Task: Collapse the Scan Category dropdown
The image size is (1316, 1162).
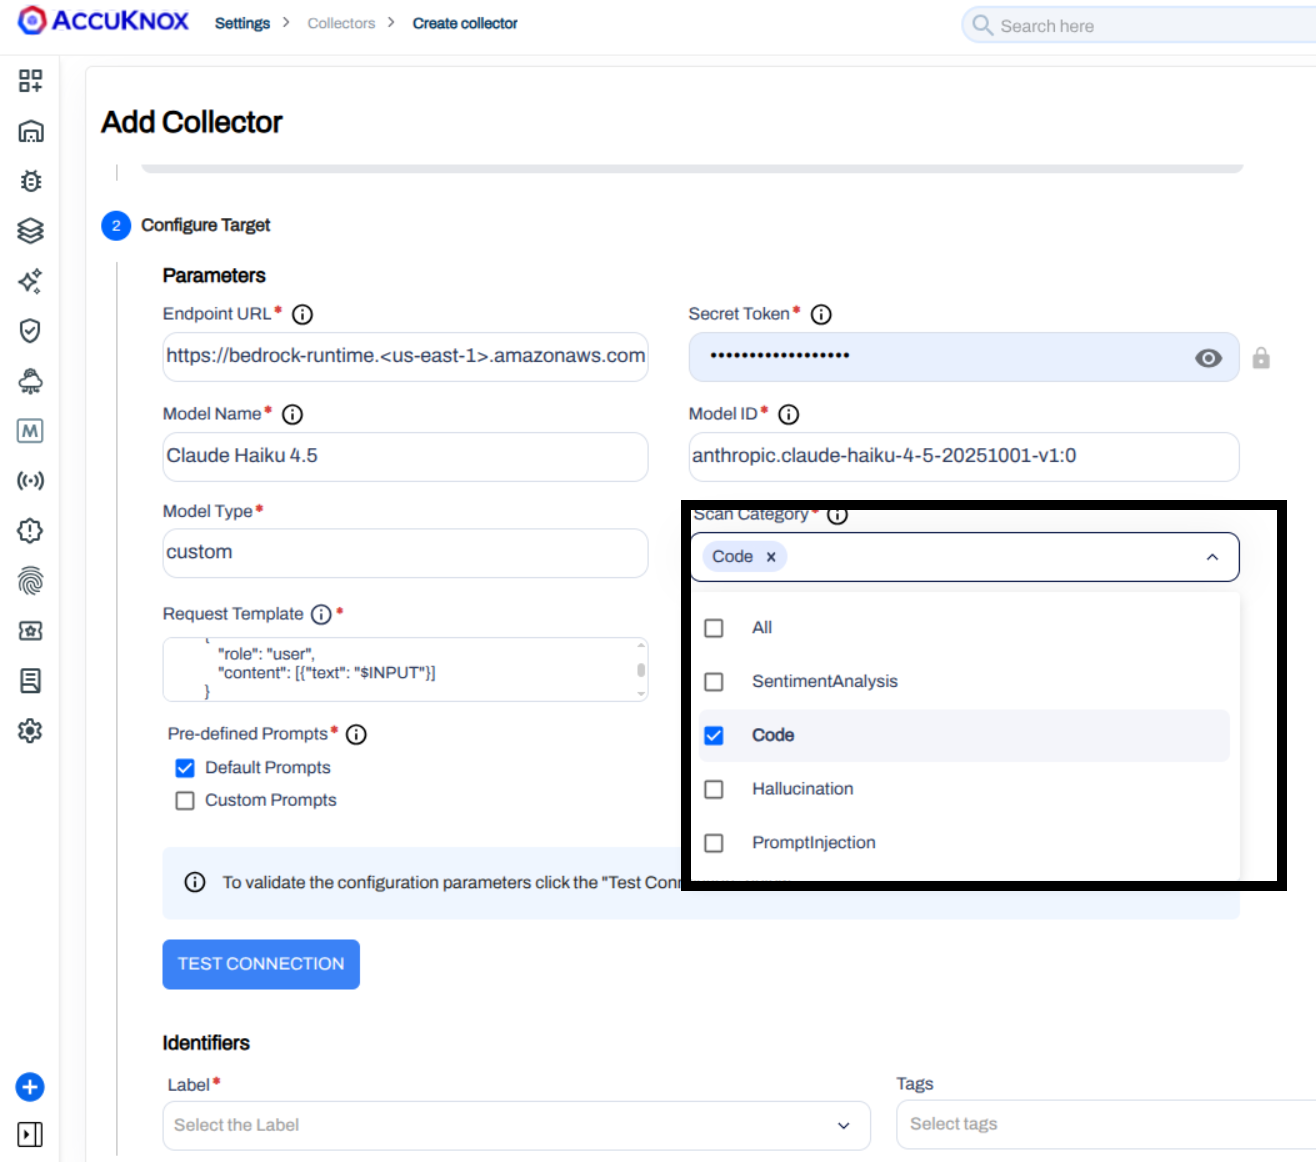Action: [x=1212, y=557]
